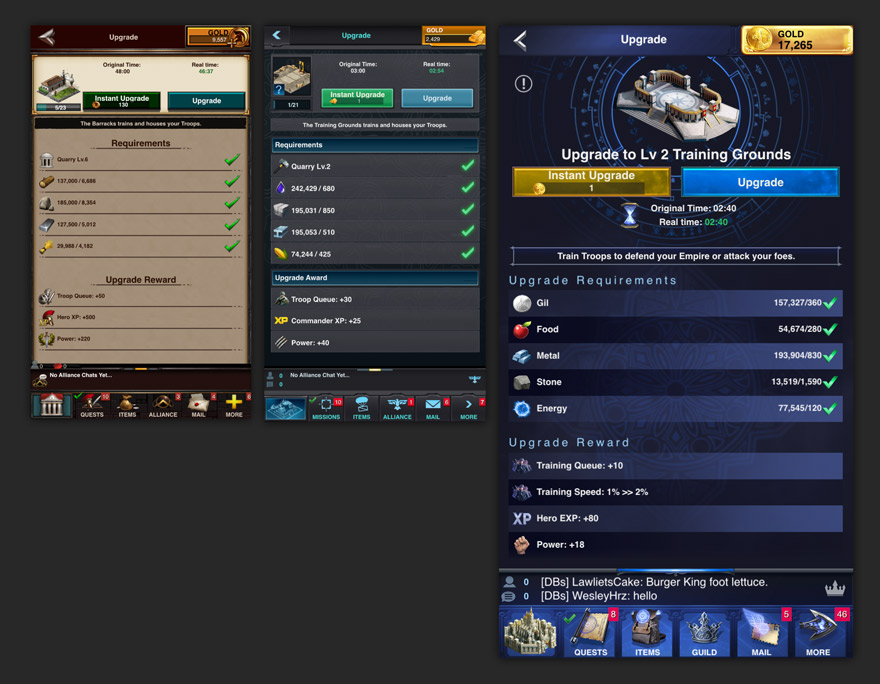This screenshot has width=880, height=684.
Task: Open the Guild crown icon in right game
Action: tap(704, 632)
